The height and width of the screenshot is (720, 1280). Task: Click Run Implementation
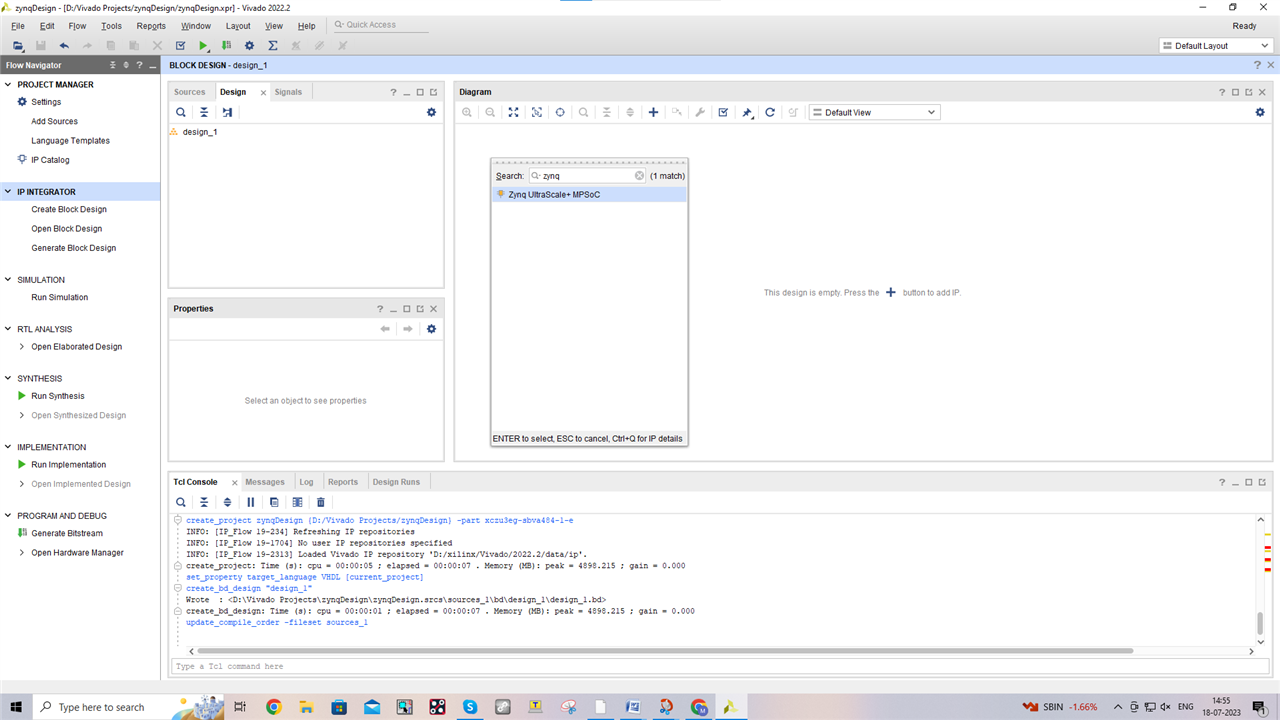click(x=68, y=465)
